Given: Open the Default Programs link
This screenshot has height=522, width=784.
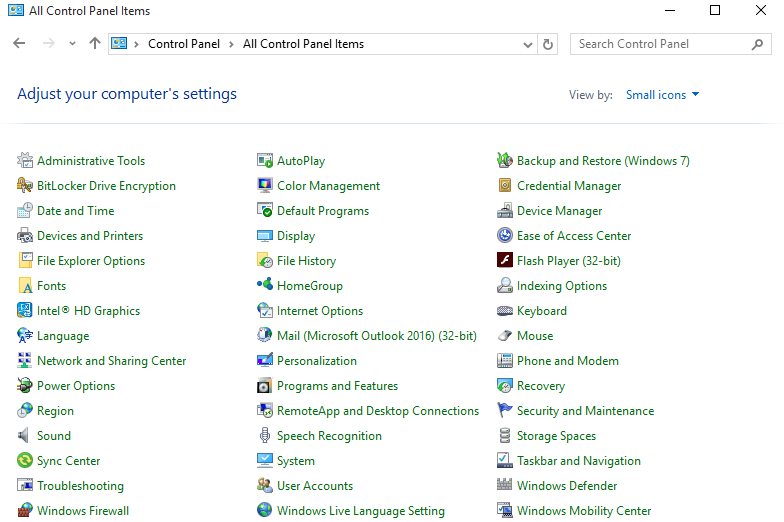Looking at the screenshot, I should tap(323, 211).
